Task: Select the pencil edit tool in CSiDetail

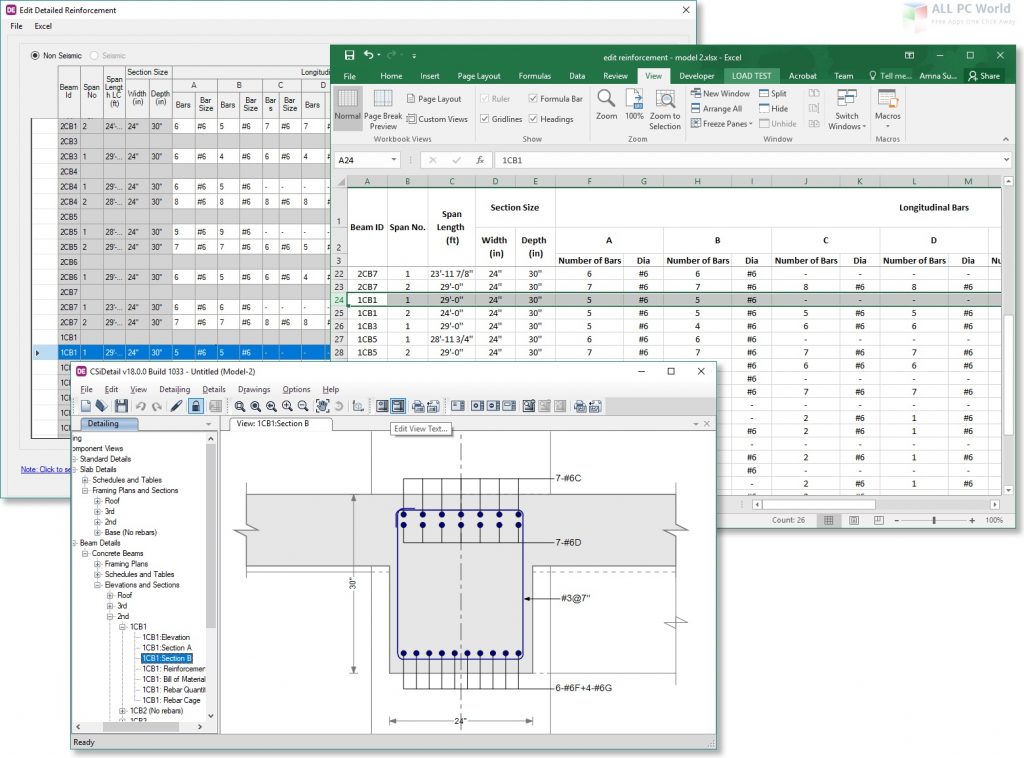Action: (x=176, y=406)
